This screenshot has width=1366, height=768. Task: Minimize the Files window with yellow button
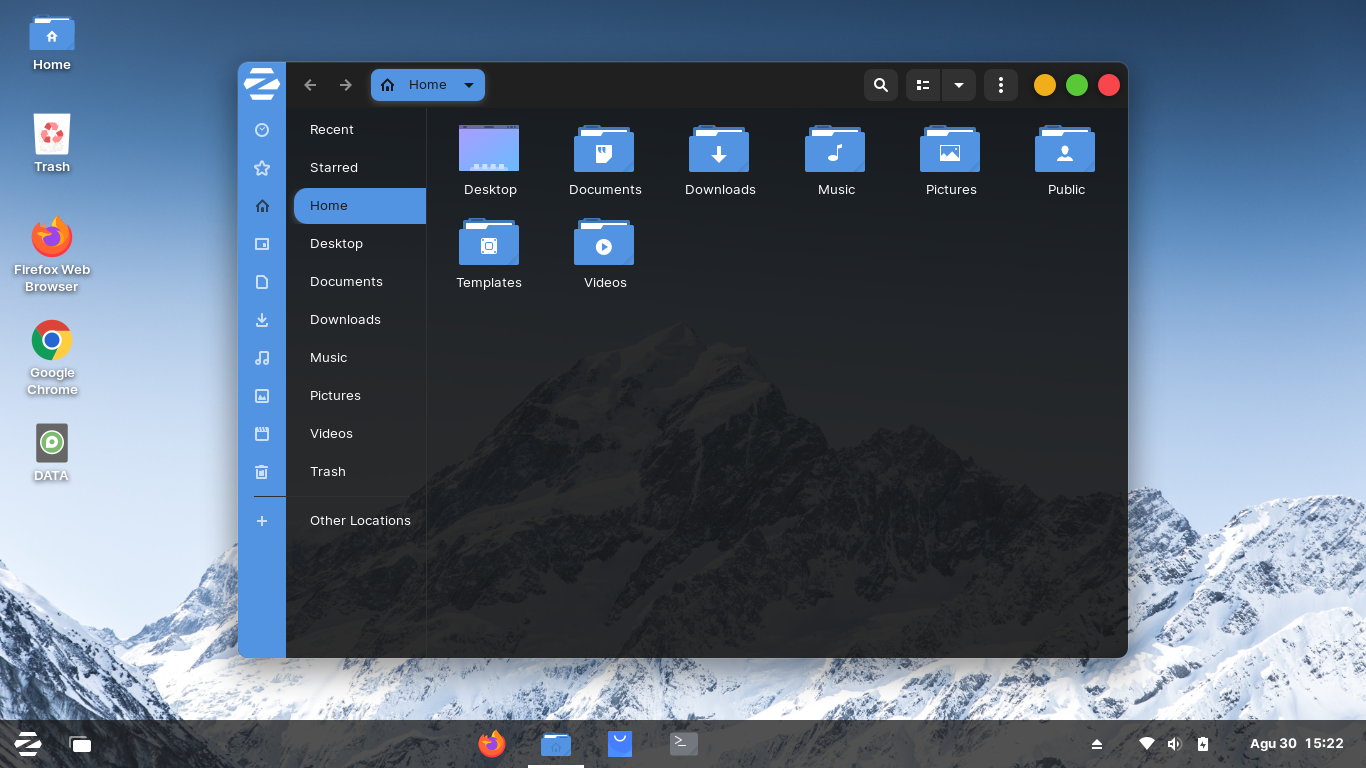point(1045,85)
